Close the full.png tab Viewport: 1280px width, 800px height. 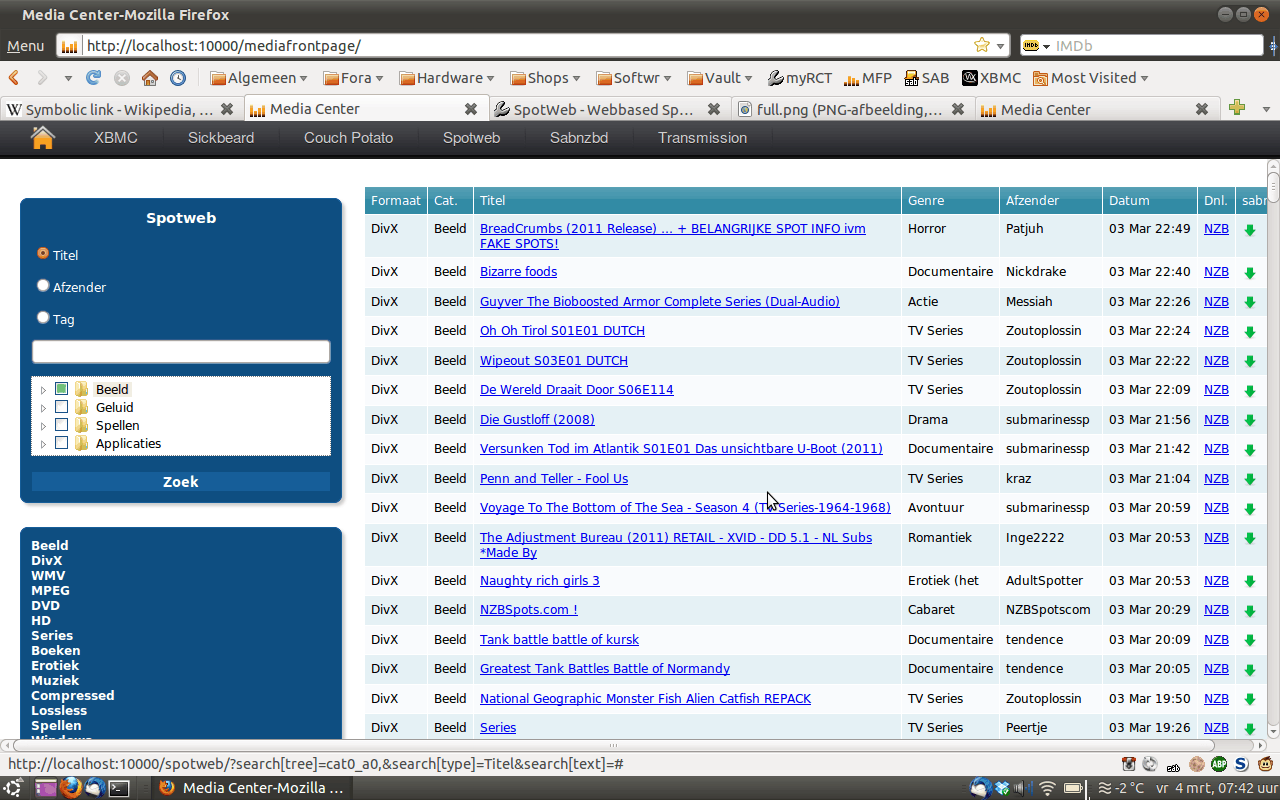(958, 109)
